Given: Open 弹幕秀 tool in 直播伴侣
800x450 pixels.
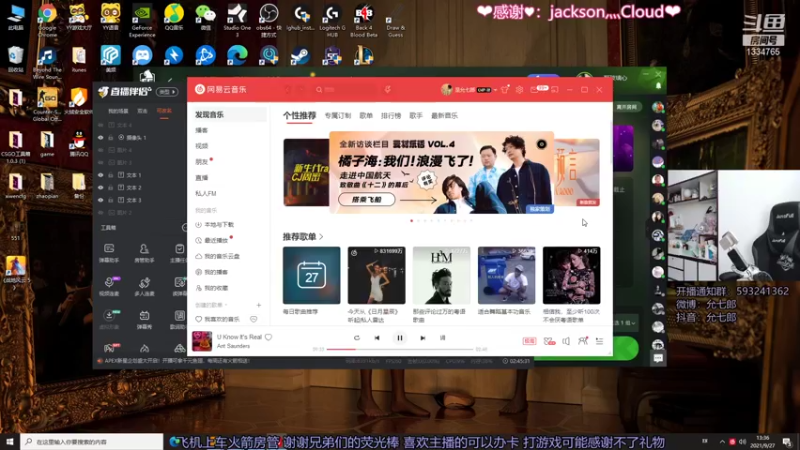Looking at the screenshot, I should click(x=144, y=319).
